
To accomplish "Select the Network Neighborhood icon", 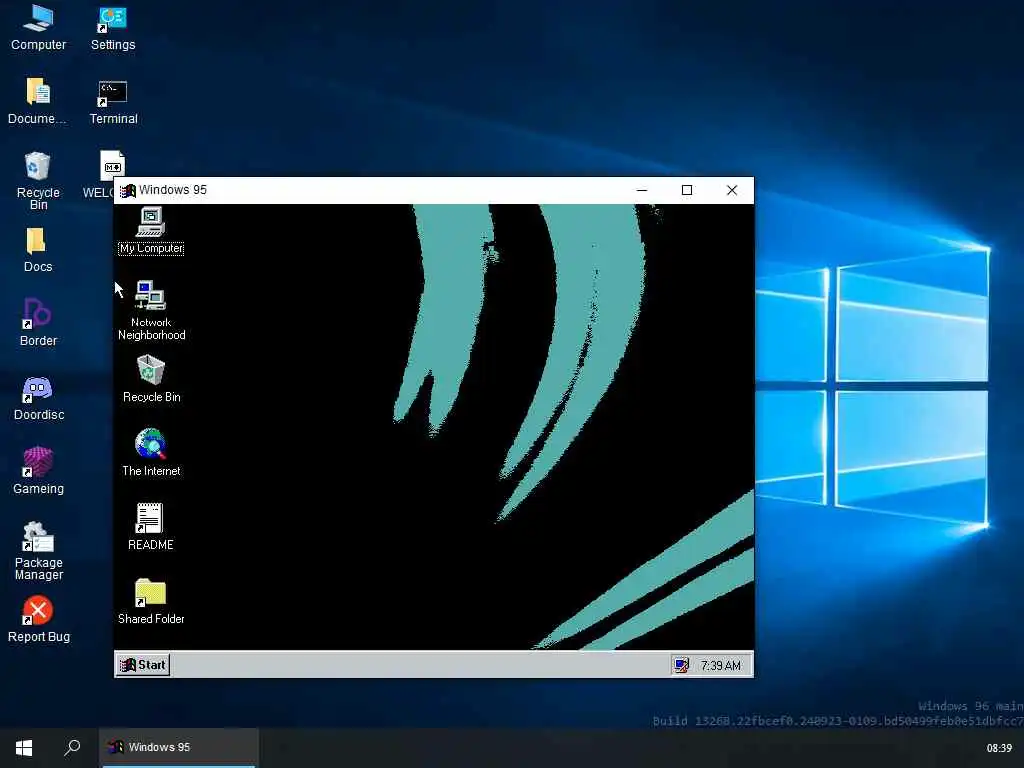I will [151, 311].
